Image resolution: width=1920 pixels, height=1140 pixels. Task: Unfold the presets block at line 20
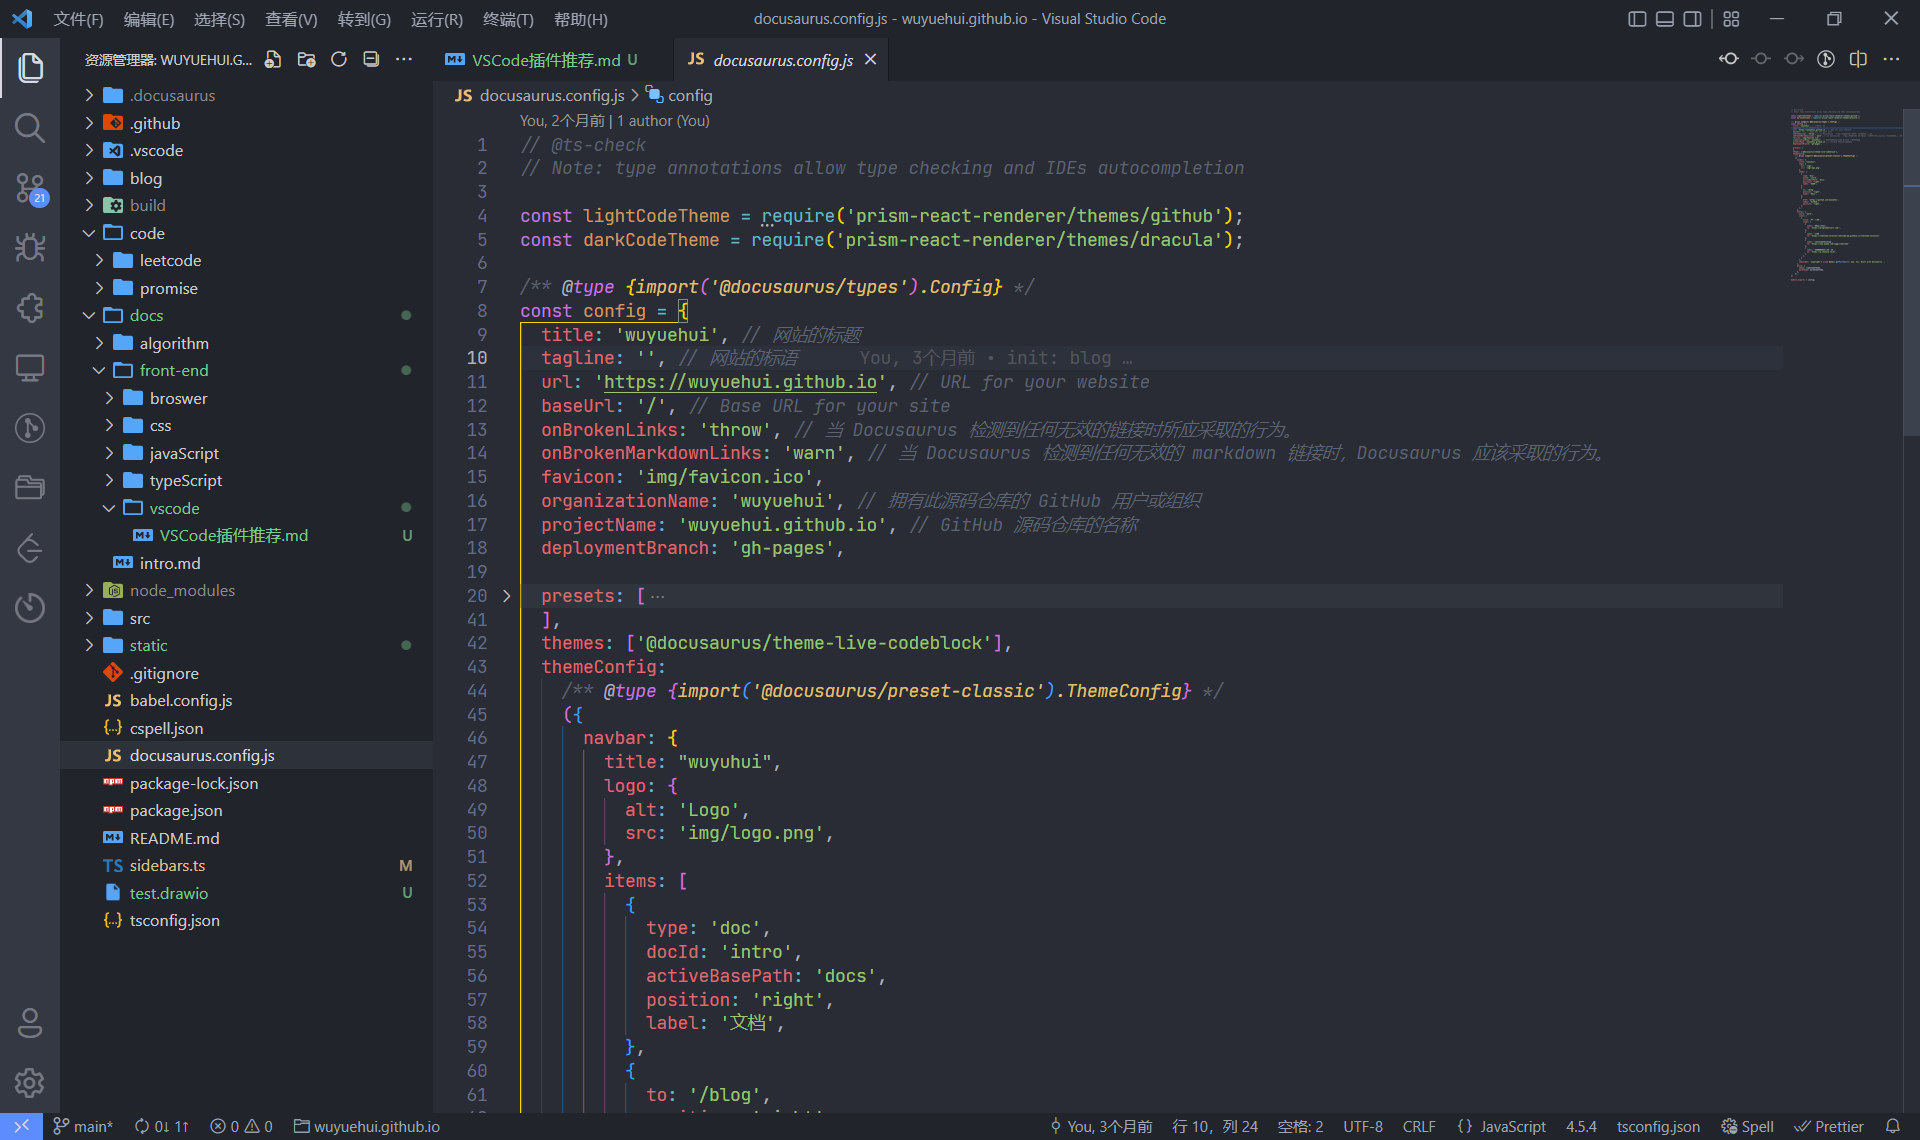507,596
